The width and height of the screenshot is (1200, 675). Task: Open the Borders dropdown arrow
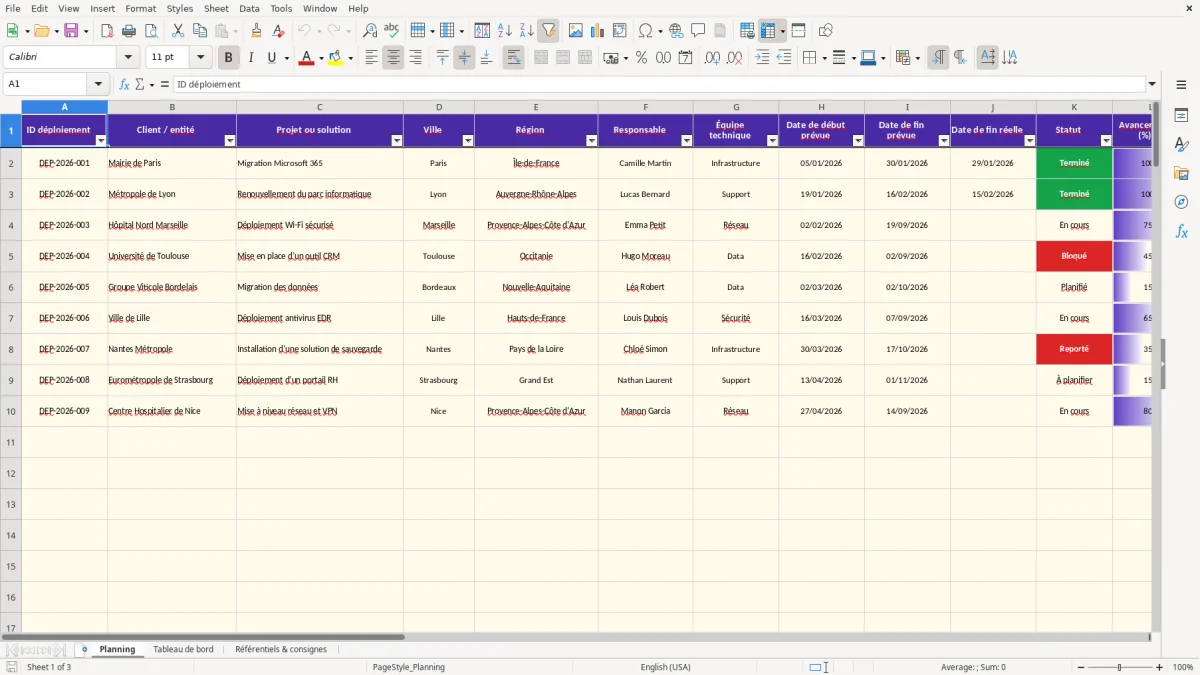[824, 58]
